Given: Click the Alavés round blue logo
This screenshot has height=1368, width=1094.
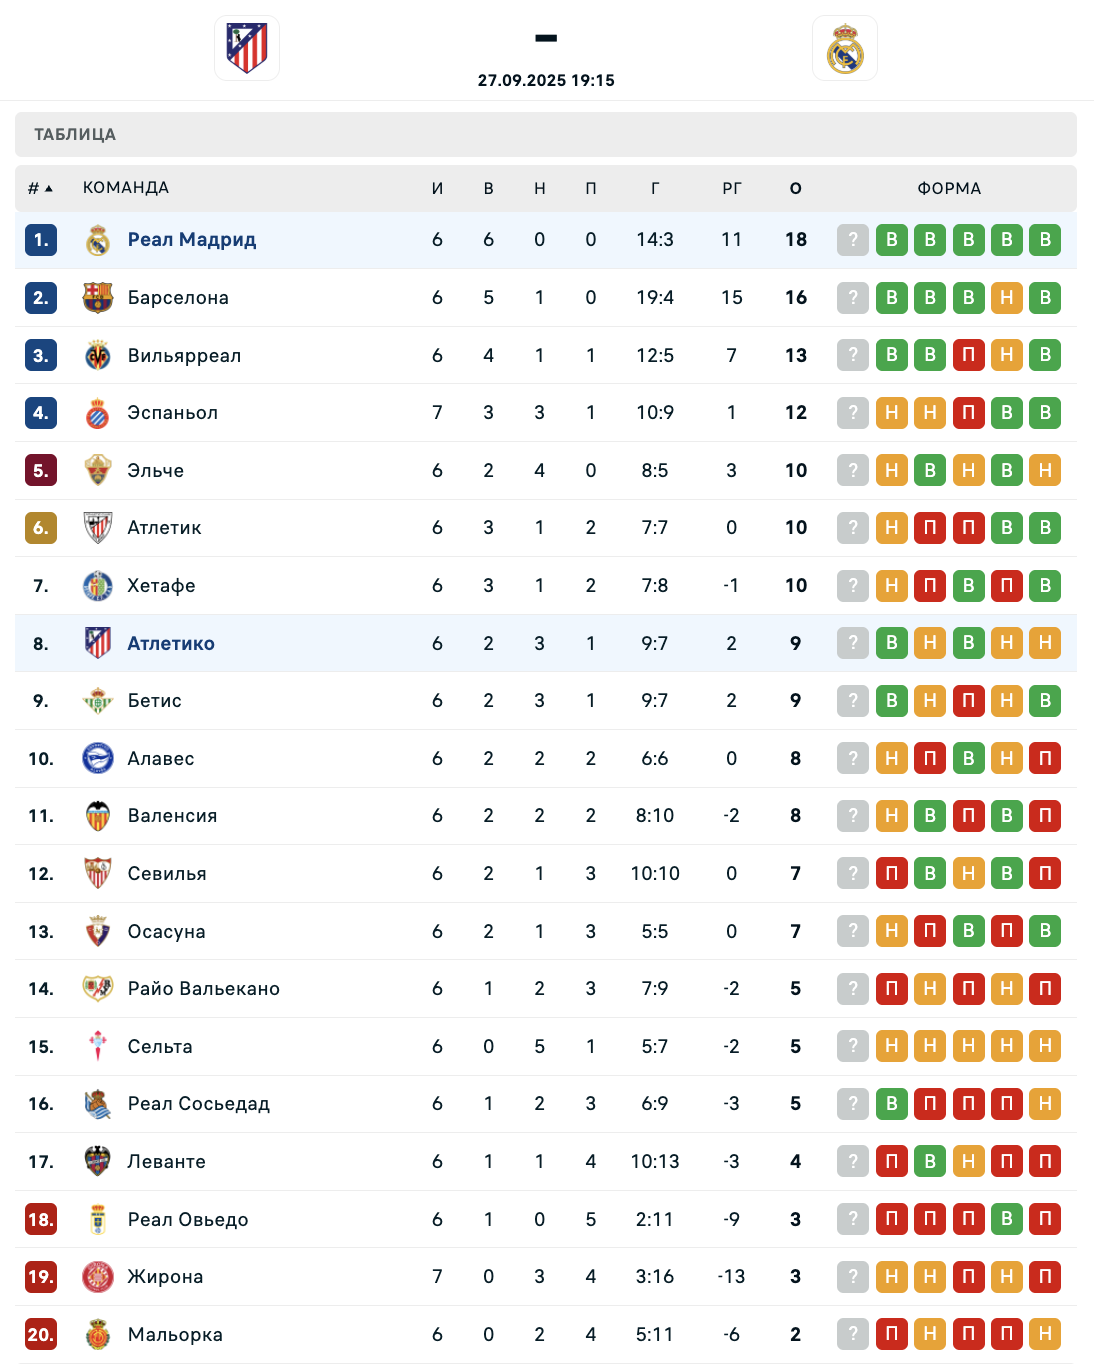Looking at the screenshot, I should [x=98, y=758].
